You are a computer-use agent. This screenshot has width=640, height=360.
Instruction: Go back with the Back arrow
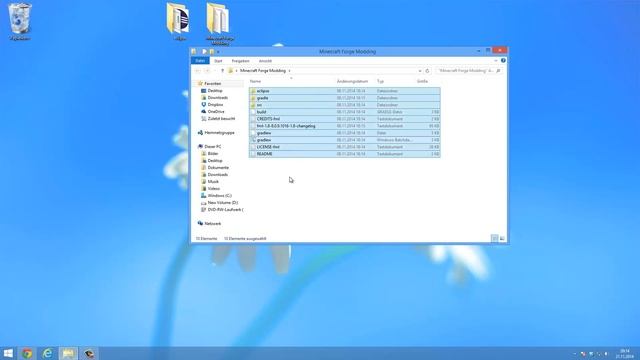(x=198, y=71)
